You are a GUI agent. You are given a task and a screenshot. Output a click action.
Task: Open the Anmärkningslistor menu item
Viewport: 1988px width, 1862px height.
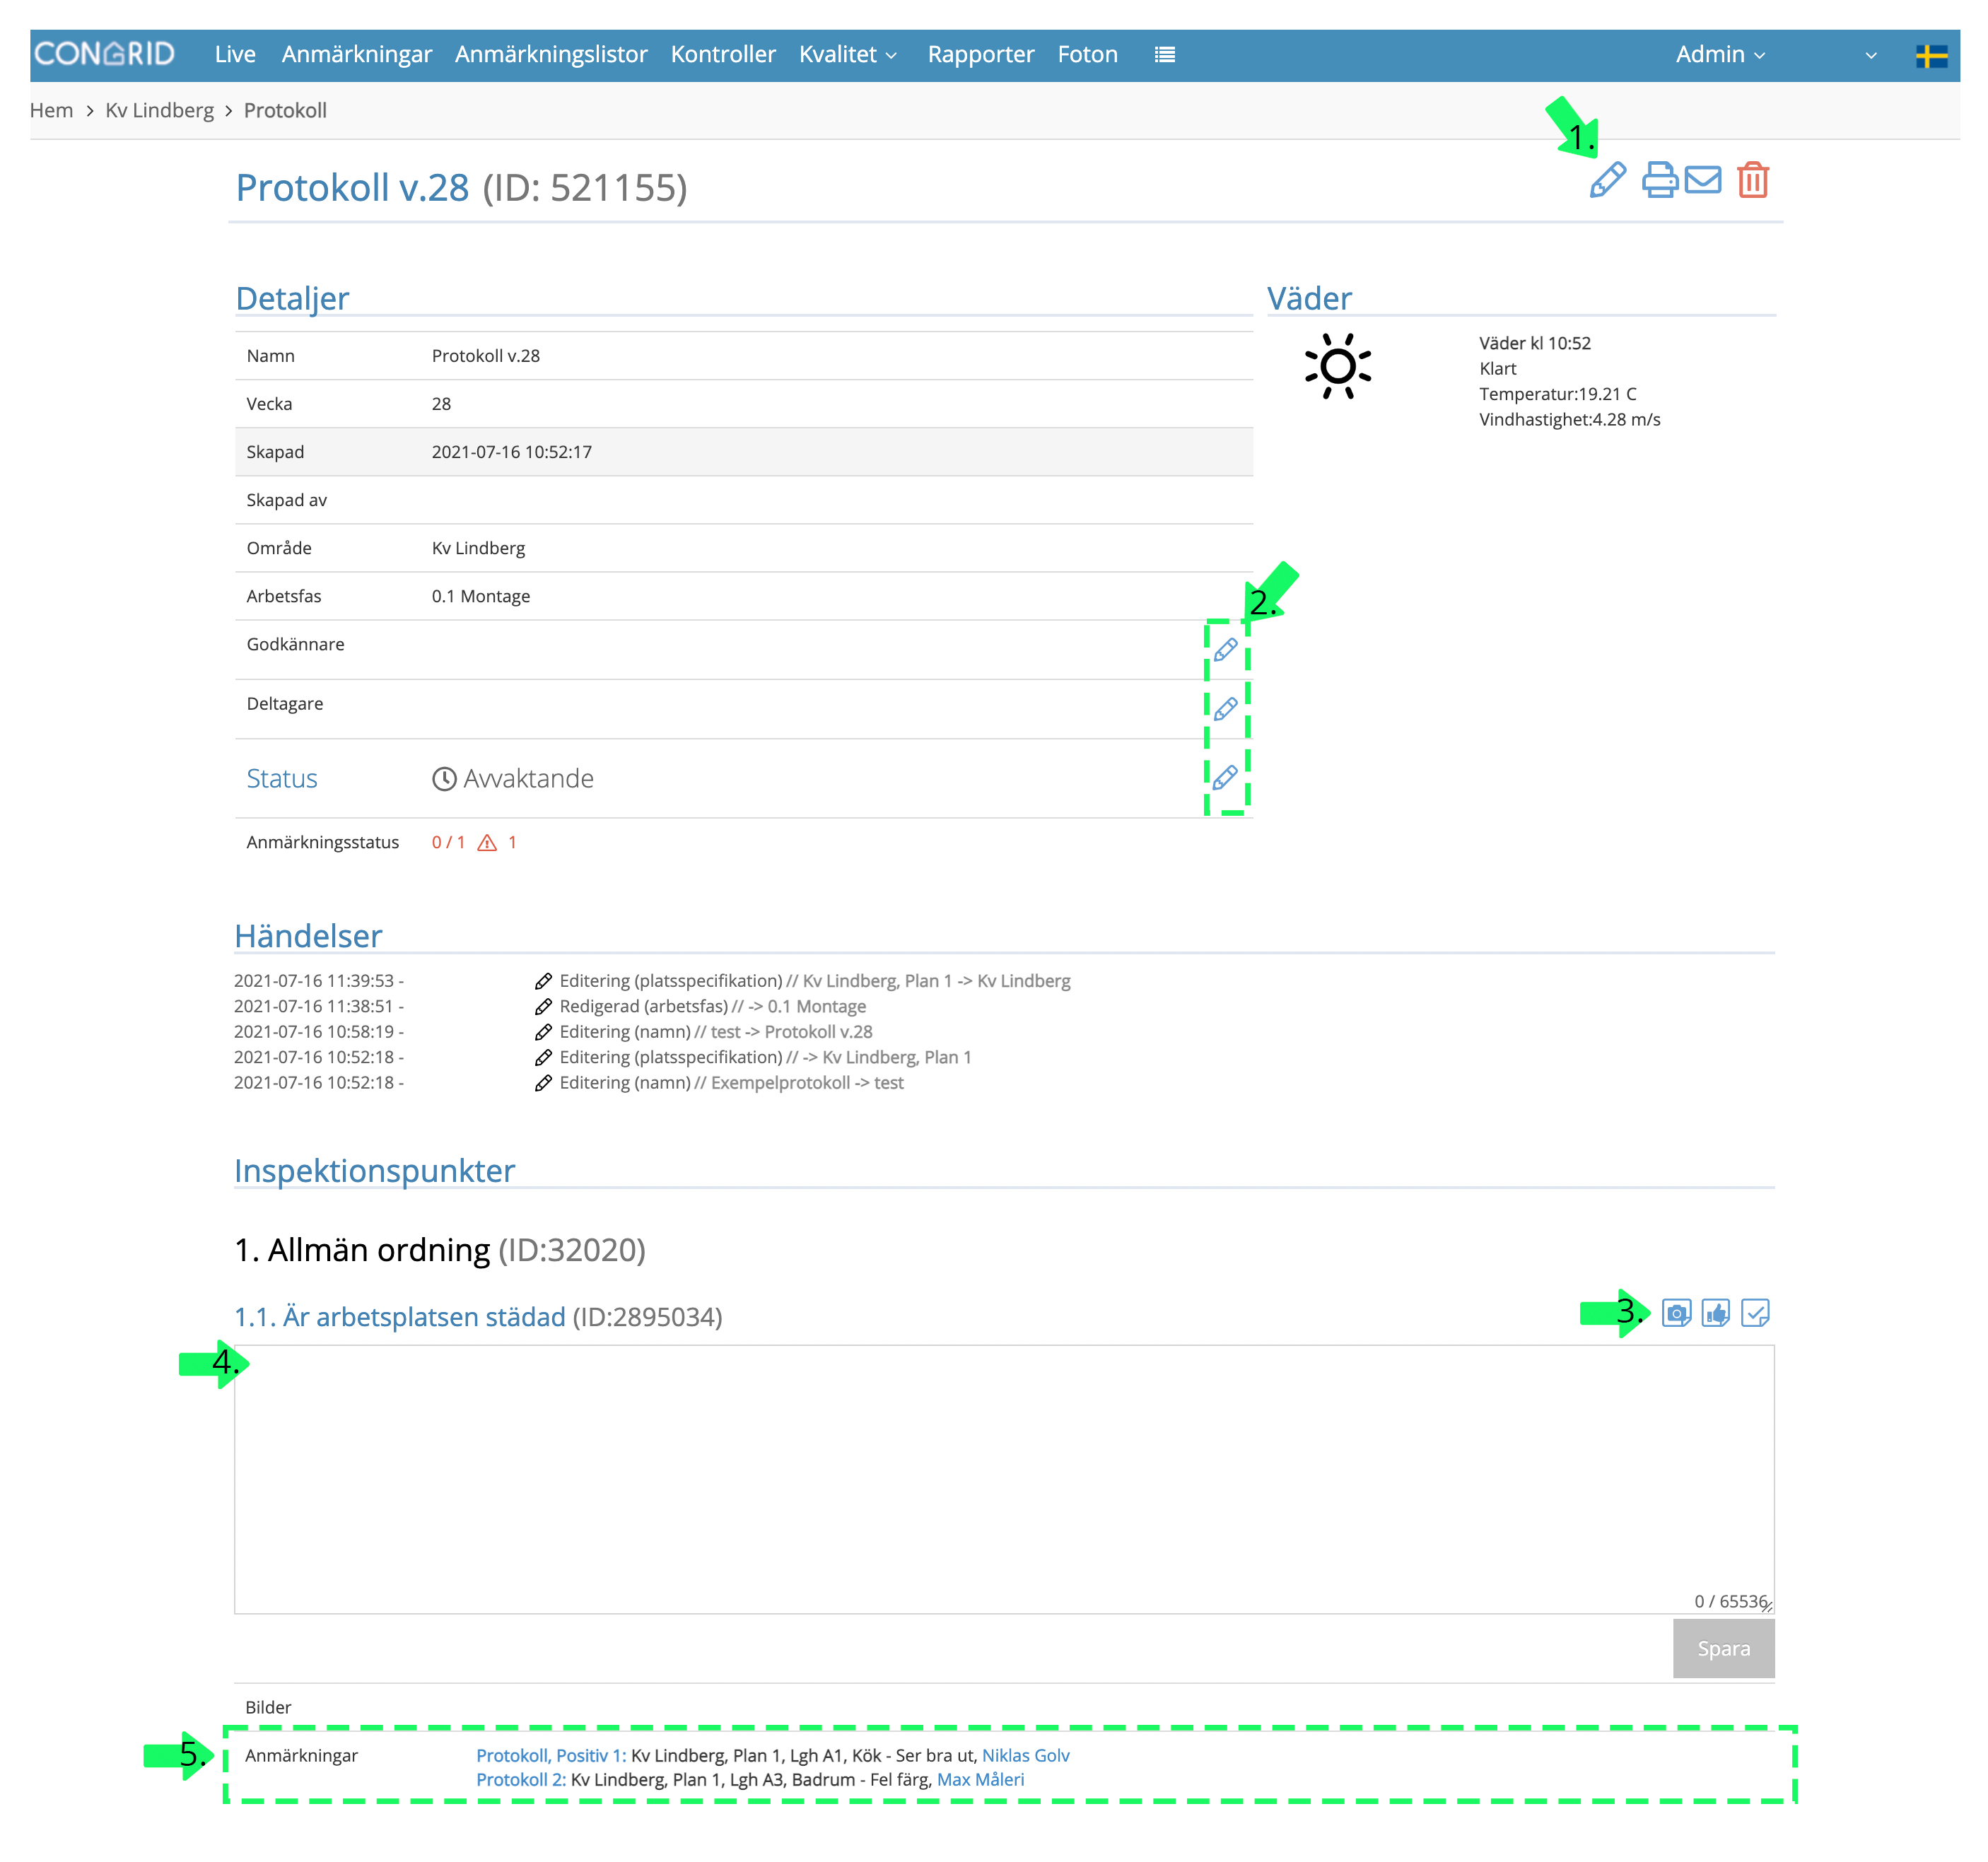[x=551, y=55]
